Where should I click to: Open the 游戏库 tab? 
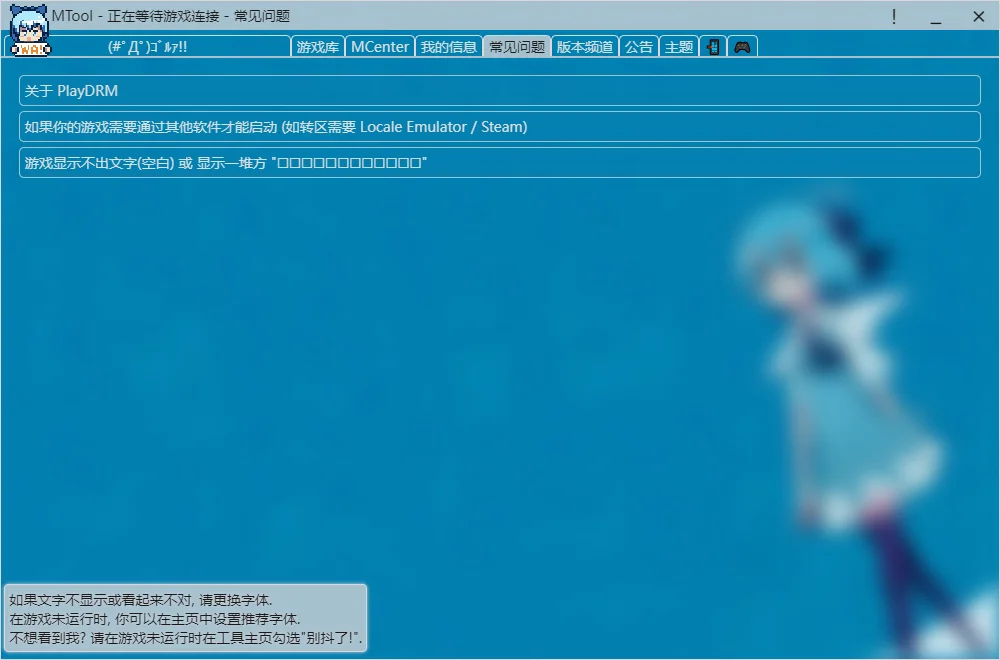click(x=318, y=47)
